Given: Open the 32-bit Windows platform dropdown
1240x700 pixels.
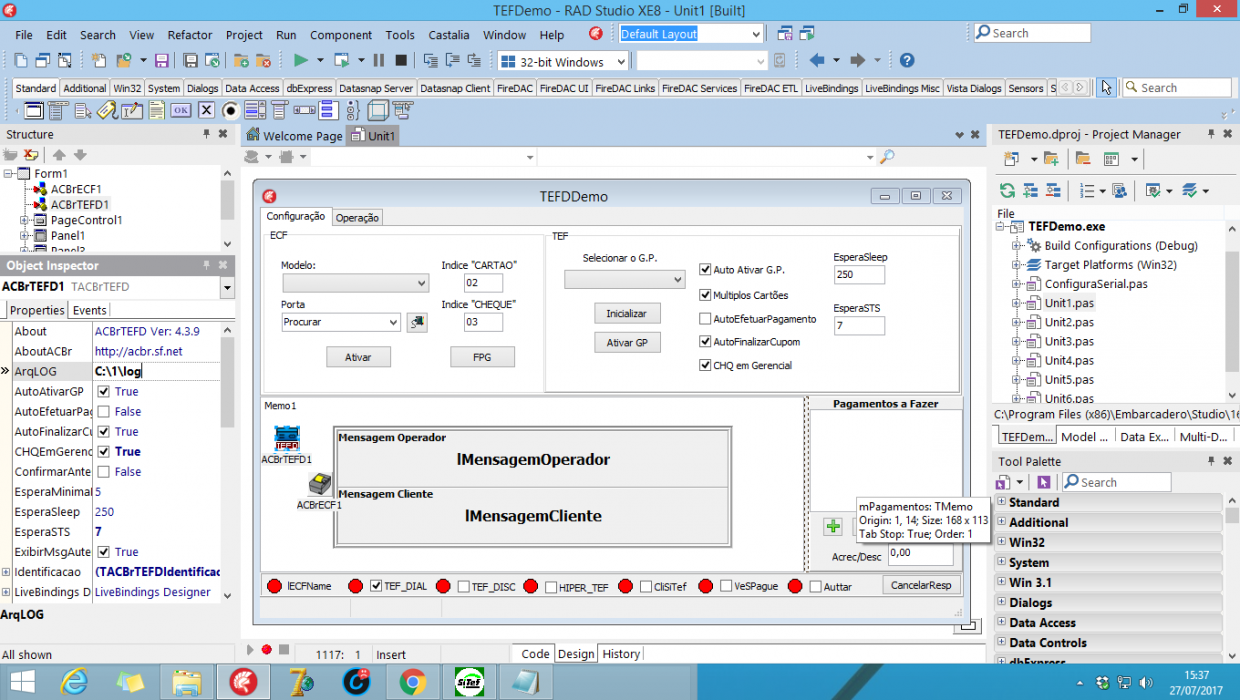Looking at the screenshot, I should point(620,62).
